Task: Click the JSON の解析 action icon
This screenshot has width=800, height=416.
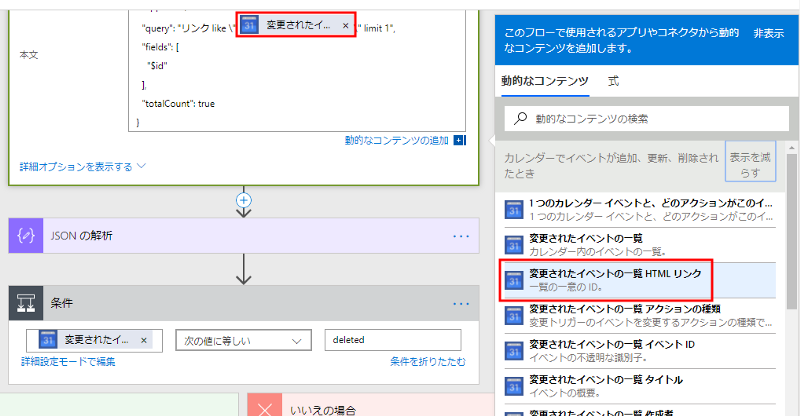Action: 25,236
